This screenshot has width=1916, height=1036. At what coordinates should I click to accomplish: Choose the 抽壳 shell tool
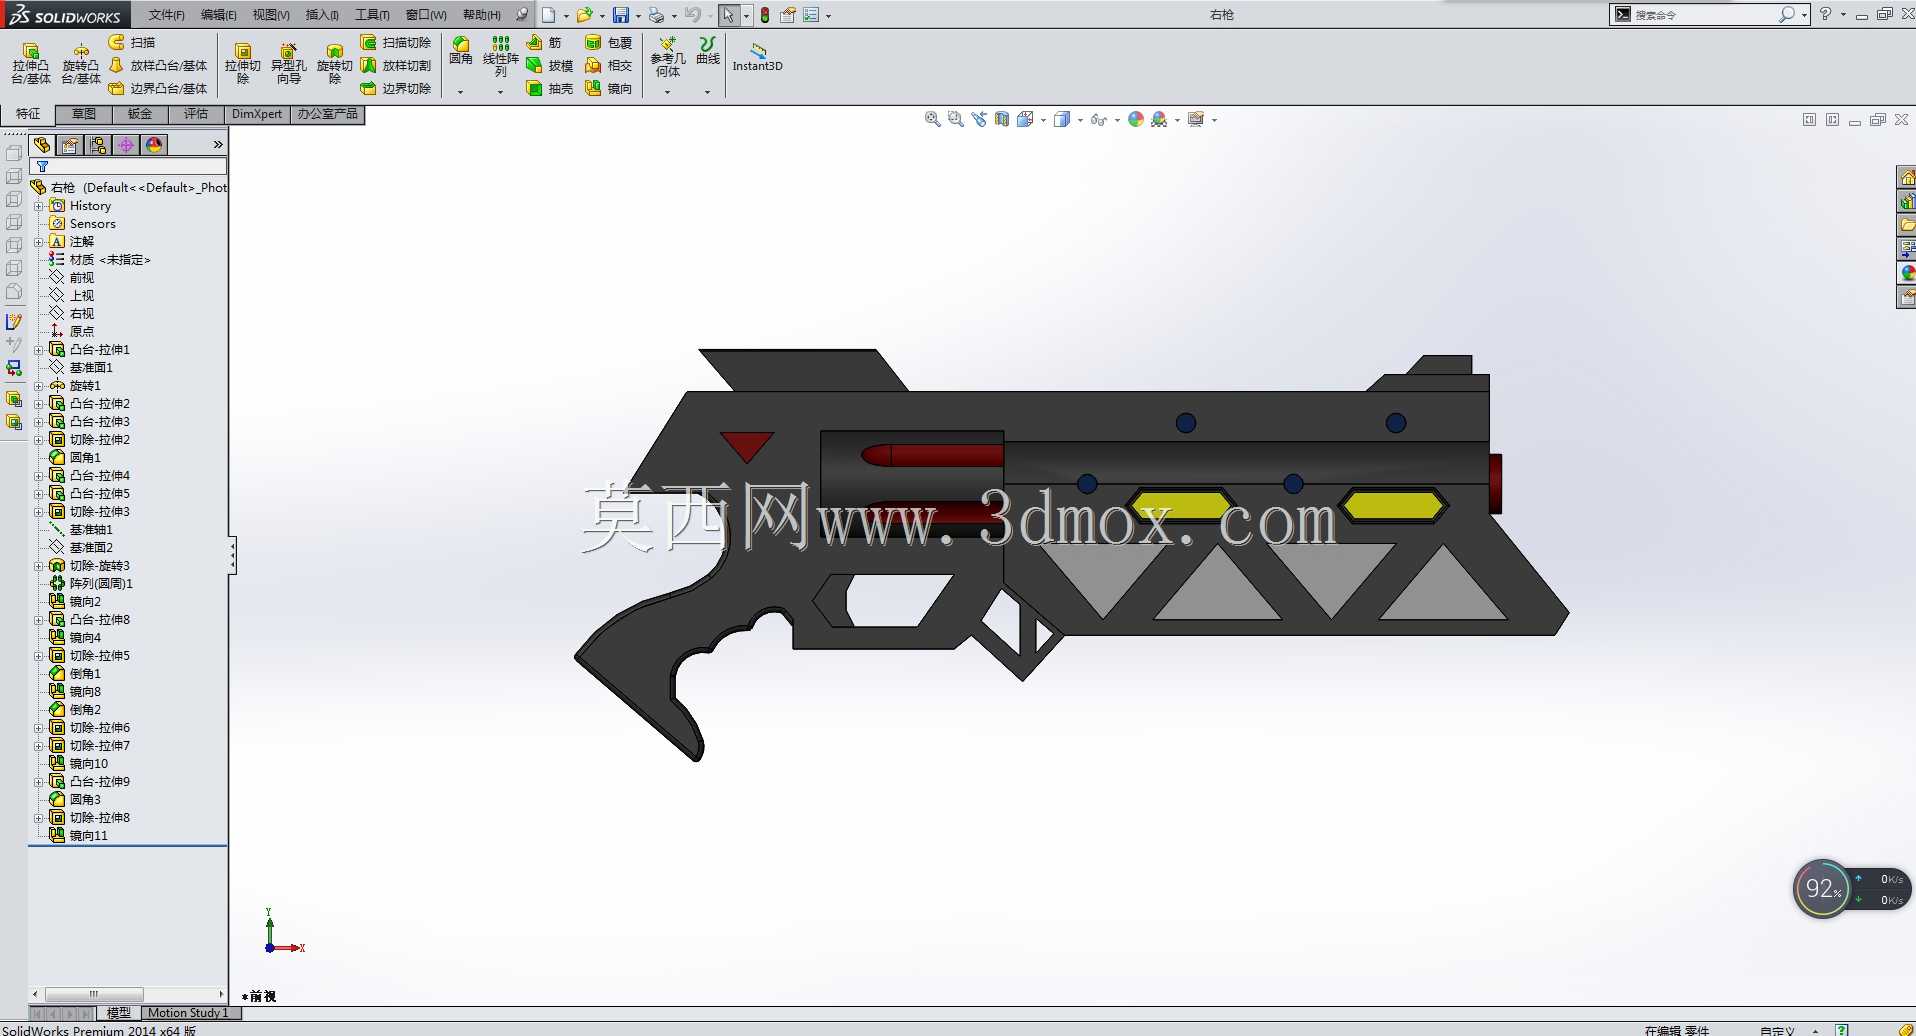(550, 88)
